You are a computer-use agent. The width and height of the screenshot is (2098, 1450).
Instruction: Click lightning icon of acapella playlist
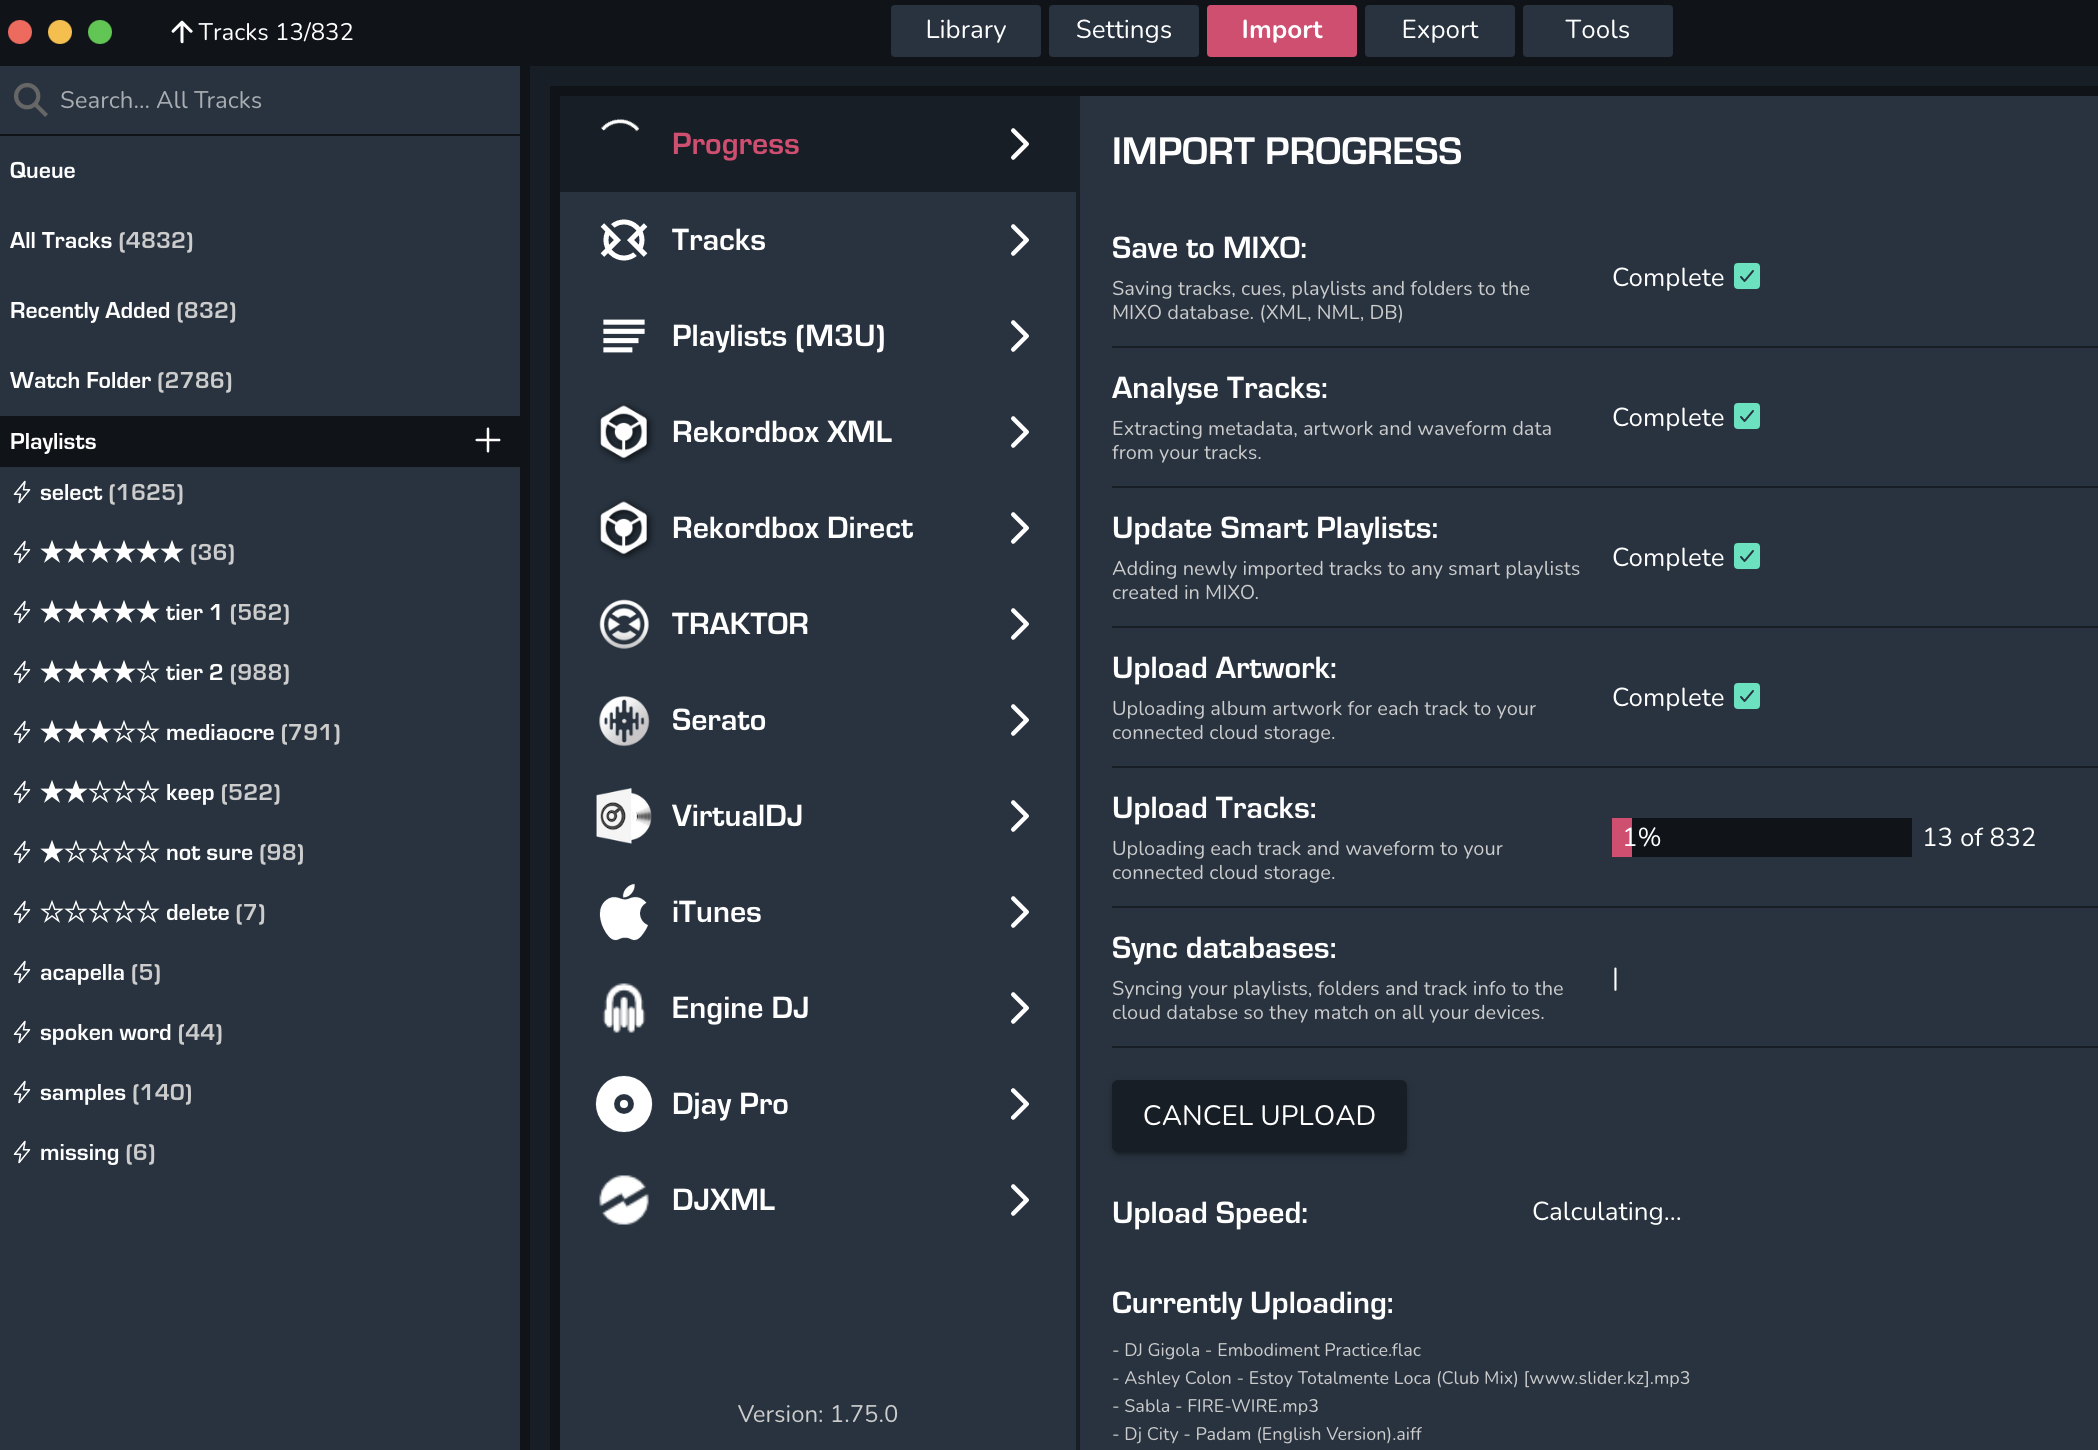(22, 972)
